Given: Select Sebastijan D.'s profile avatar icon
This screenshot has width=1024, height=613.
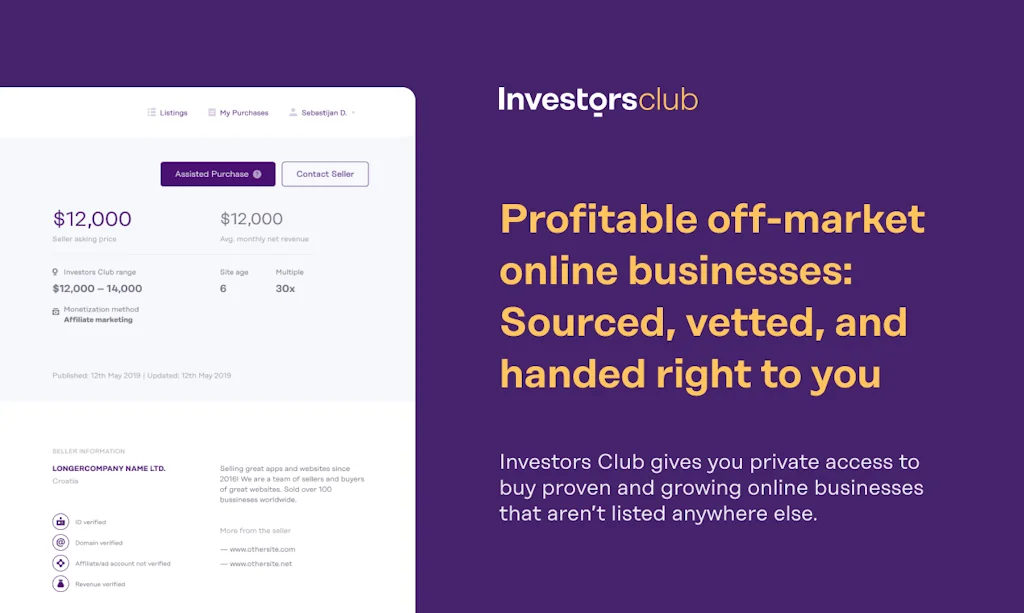Looking at the screenshot, I should click(x=293, y=112).
